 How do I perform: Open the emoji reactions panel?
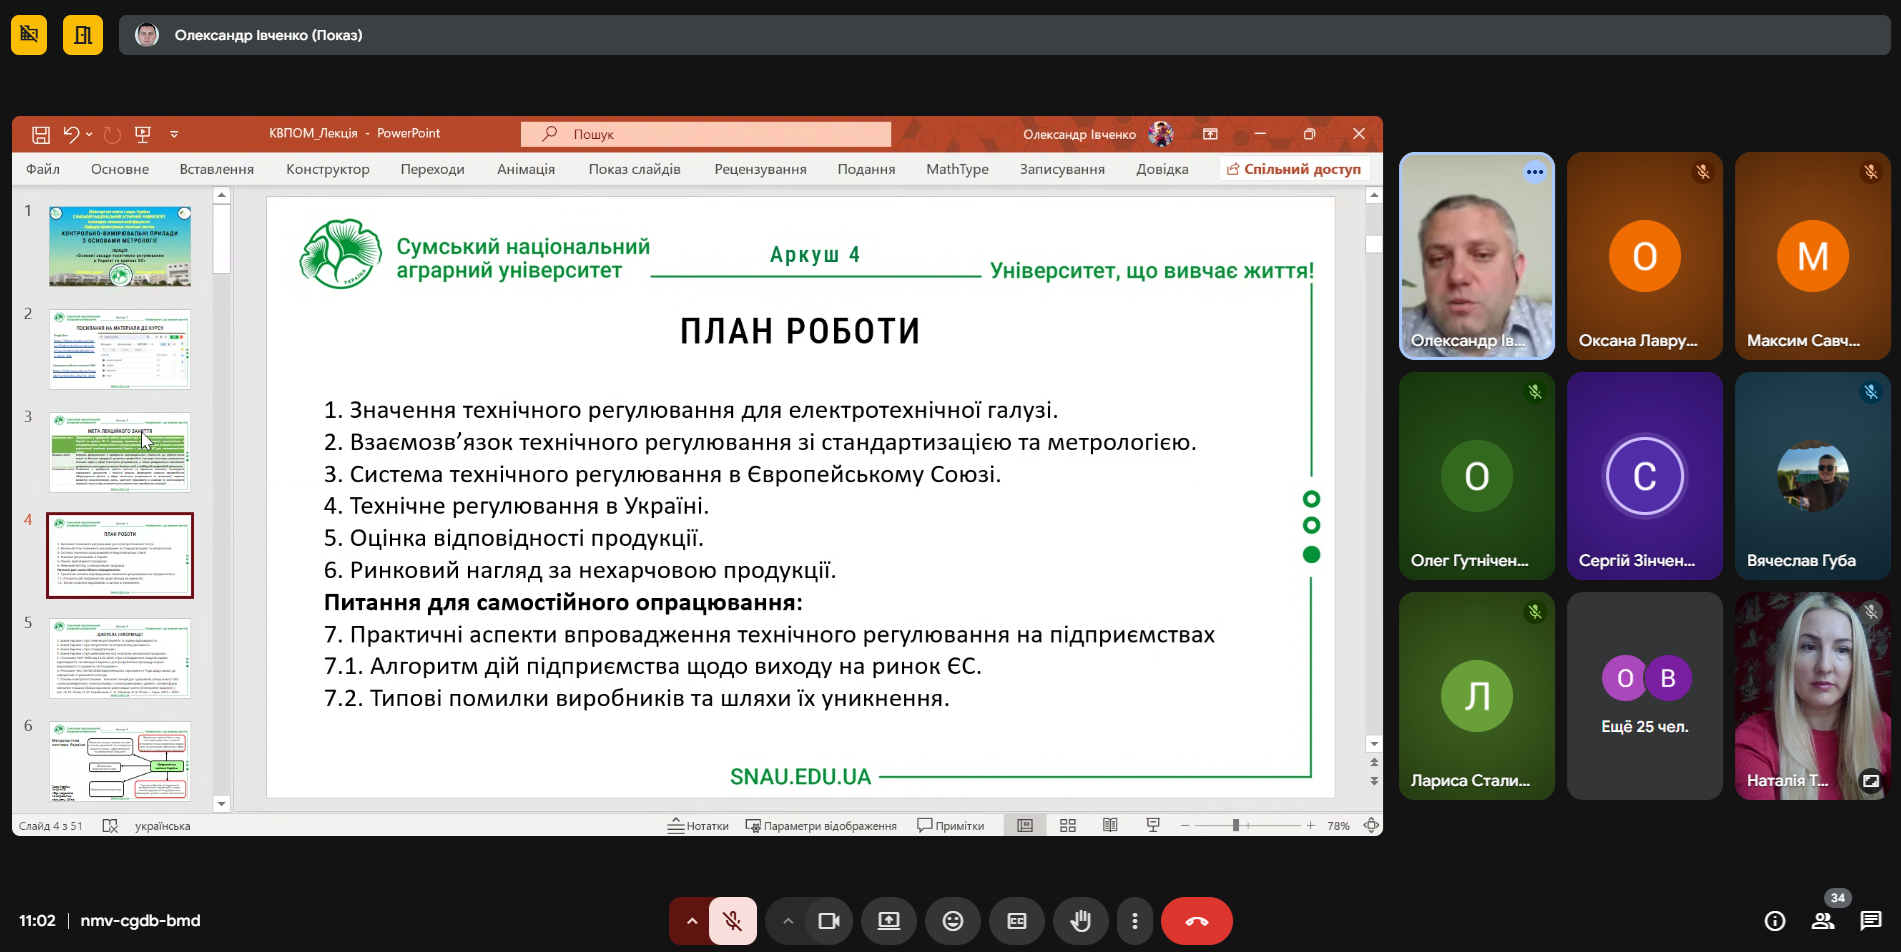coord(953,921)
